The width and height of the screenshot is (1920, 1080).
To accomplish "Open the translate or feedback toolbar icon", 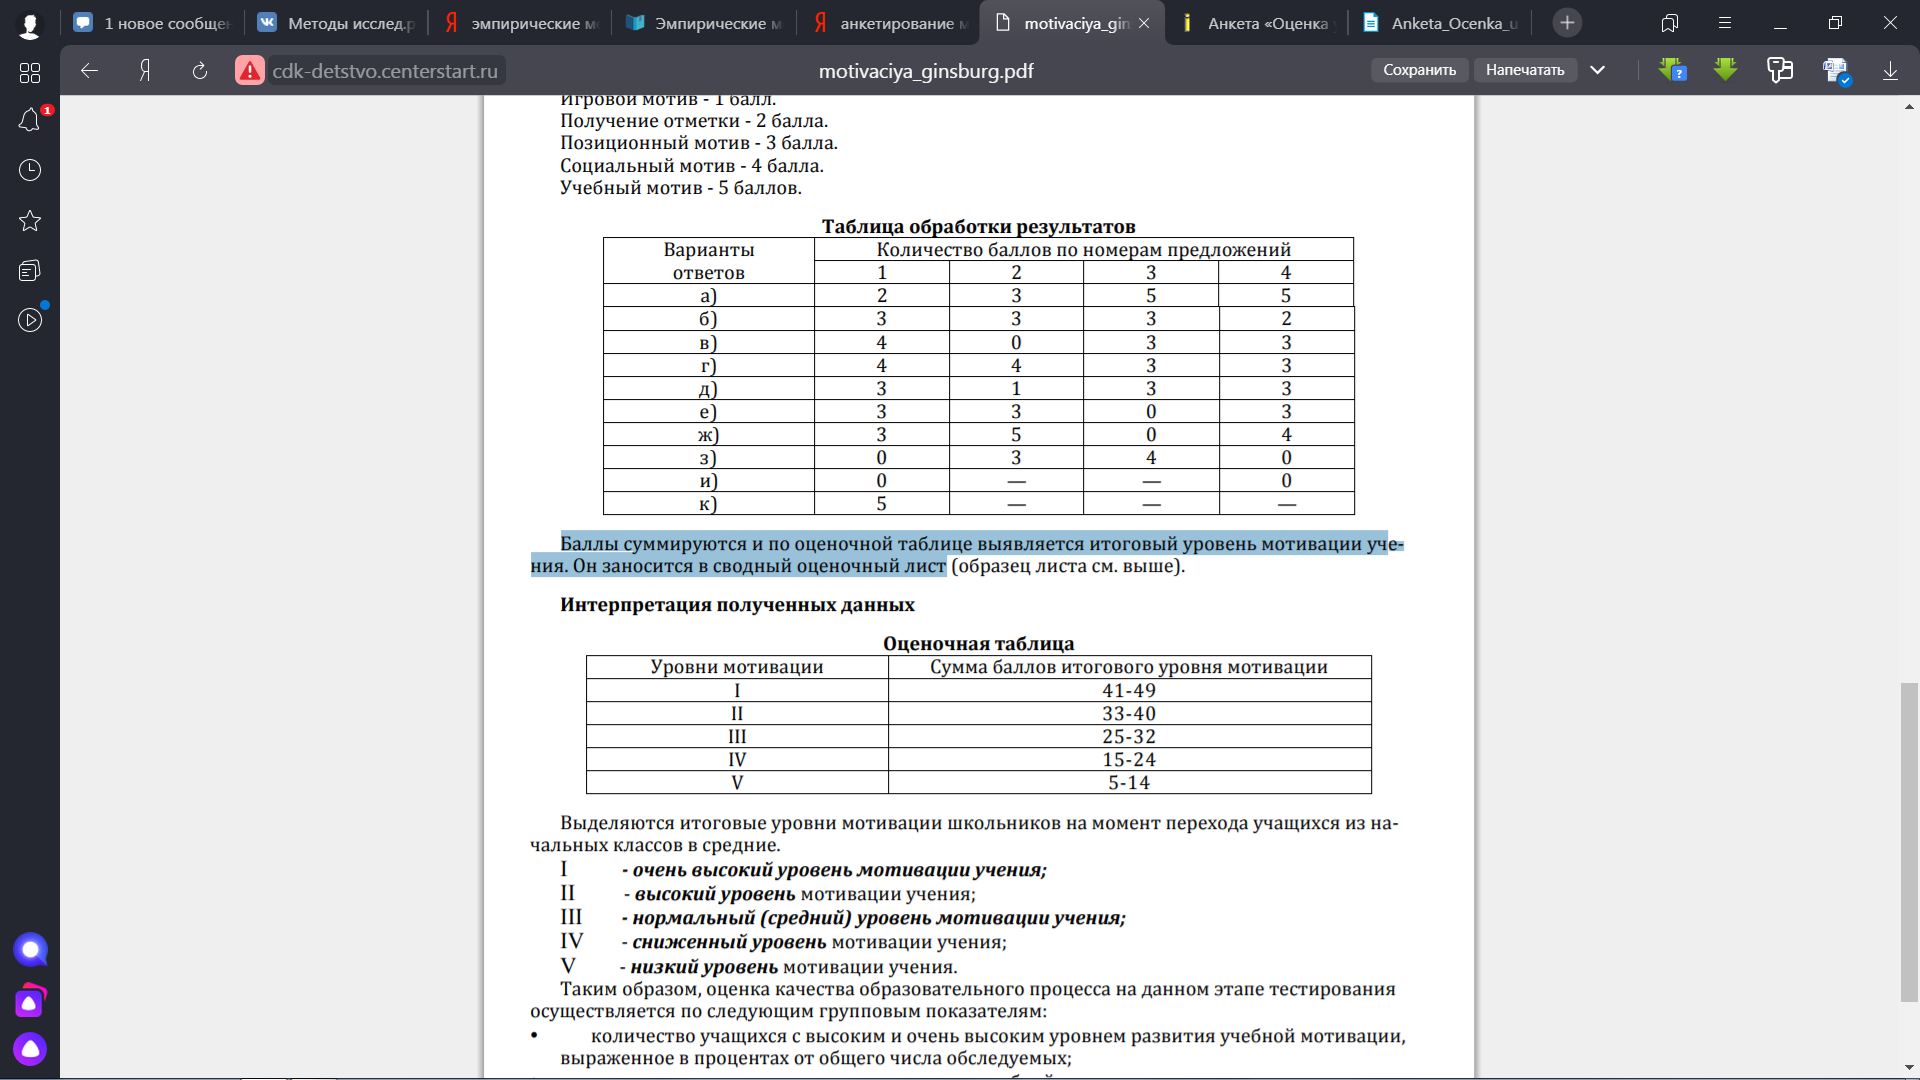I will click(1780, 70).
